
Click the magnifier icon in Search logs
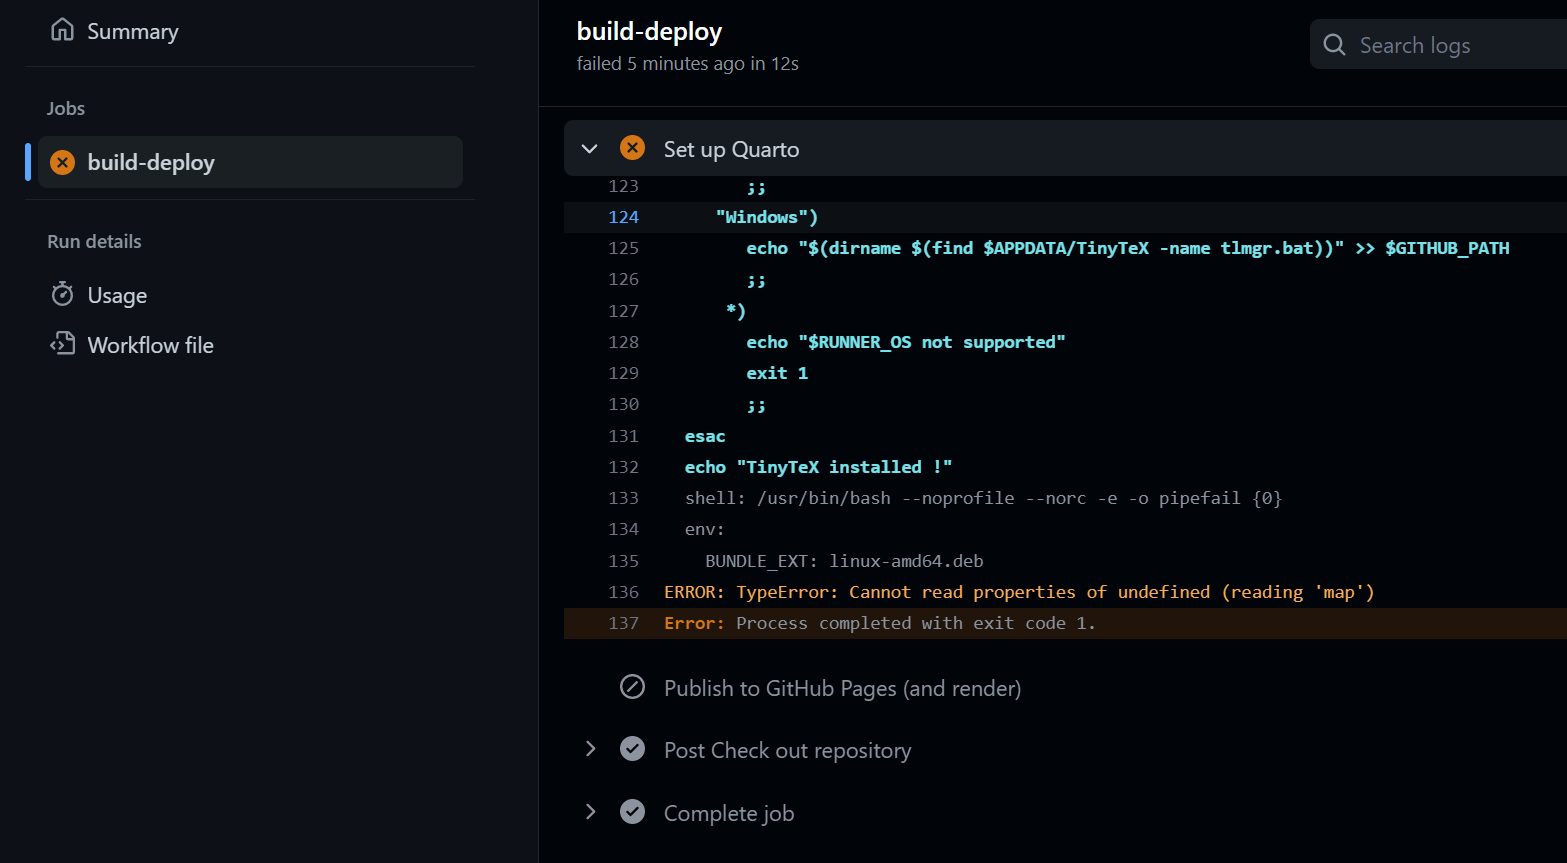1334,45
